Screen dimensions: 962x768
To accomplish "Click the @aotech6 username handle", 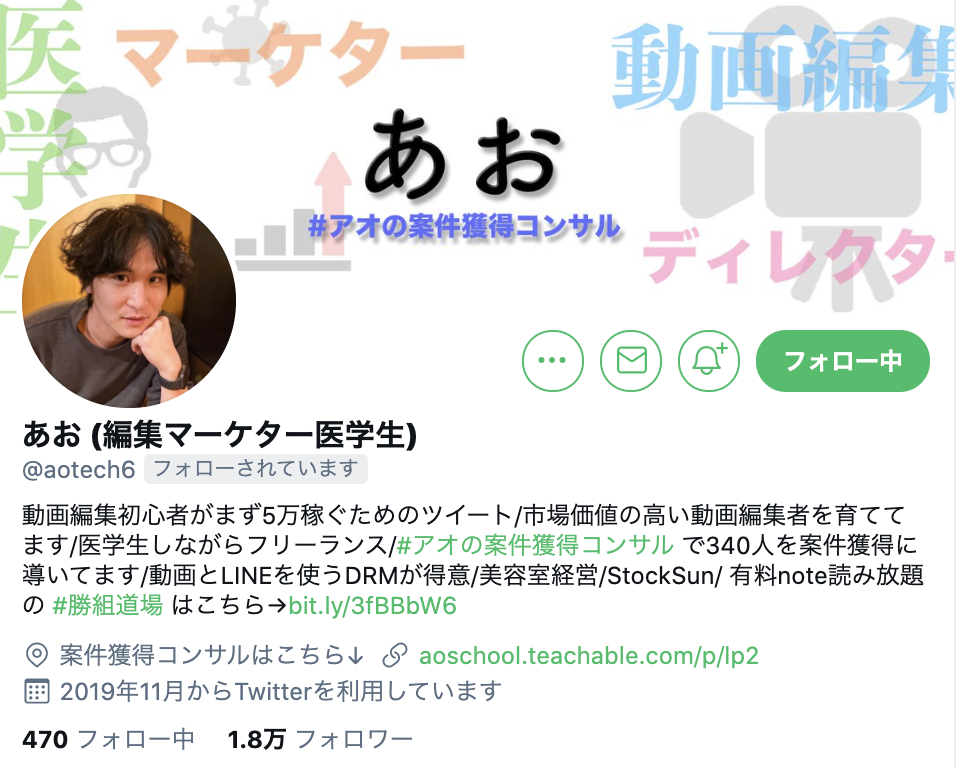I will (x=79, y=470).
